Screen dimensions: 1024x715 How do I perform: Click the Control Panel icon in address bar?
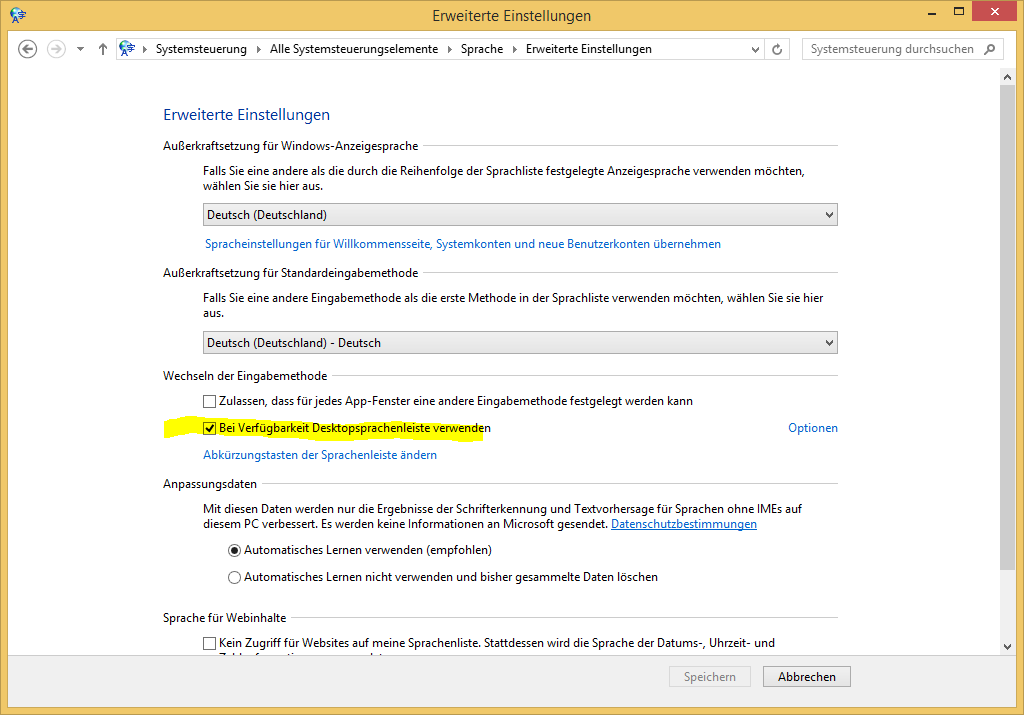tap(127, 48)
